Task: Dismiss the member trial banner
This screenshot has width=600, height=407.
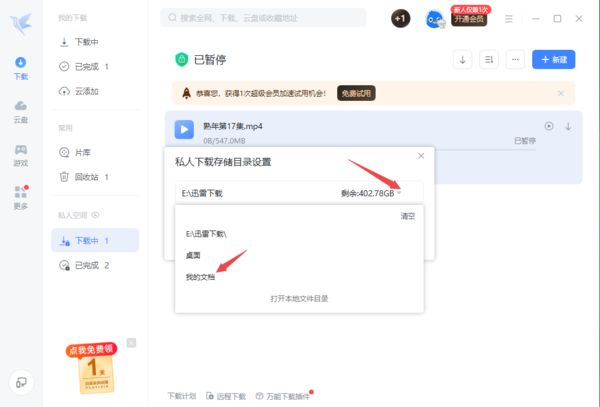Action: click(561, 93)
